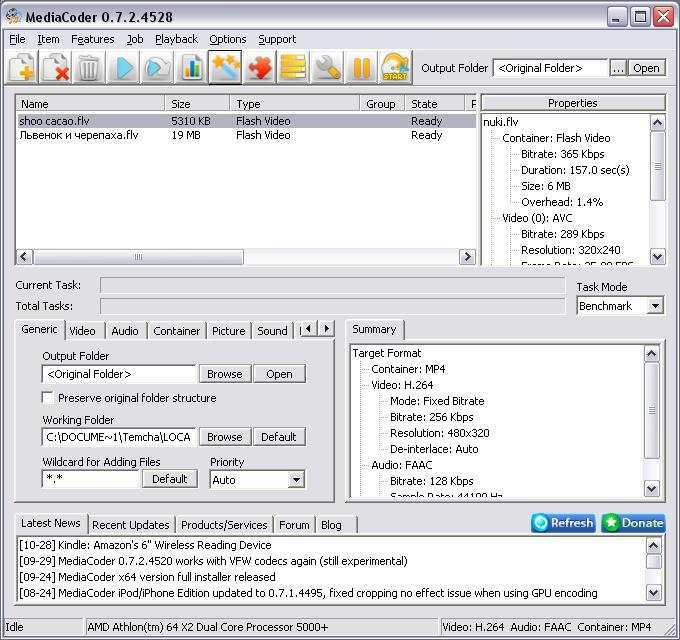Click Default next to Wildcard field

point(170,479)
